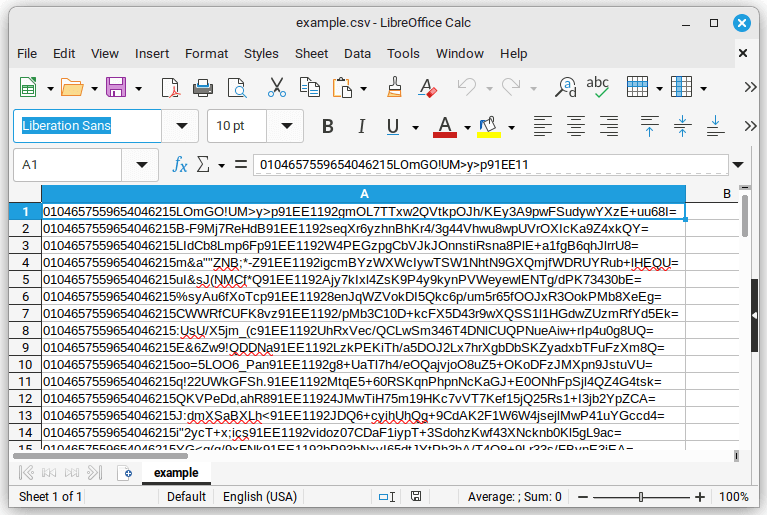The height and width of the screenshot is (515, 767).
Task: Click the Add new sheet icon
Action: 126,473
